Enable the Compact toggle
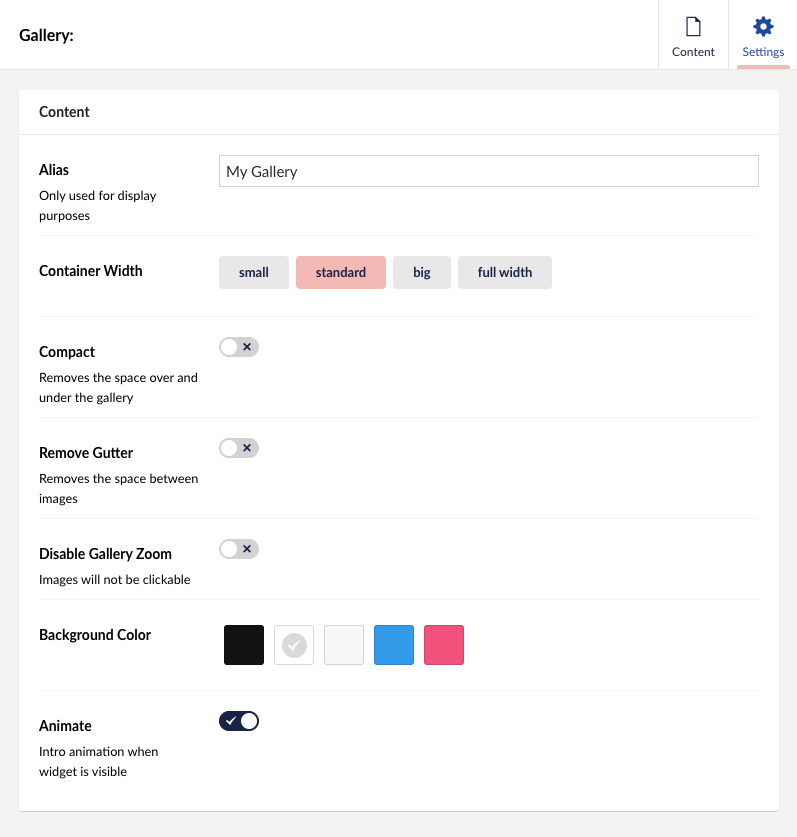The image size is (797, 837). pos(239,347)
